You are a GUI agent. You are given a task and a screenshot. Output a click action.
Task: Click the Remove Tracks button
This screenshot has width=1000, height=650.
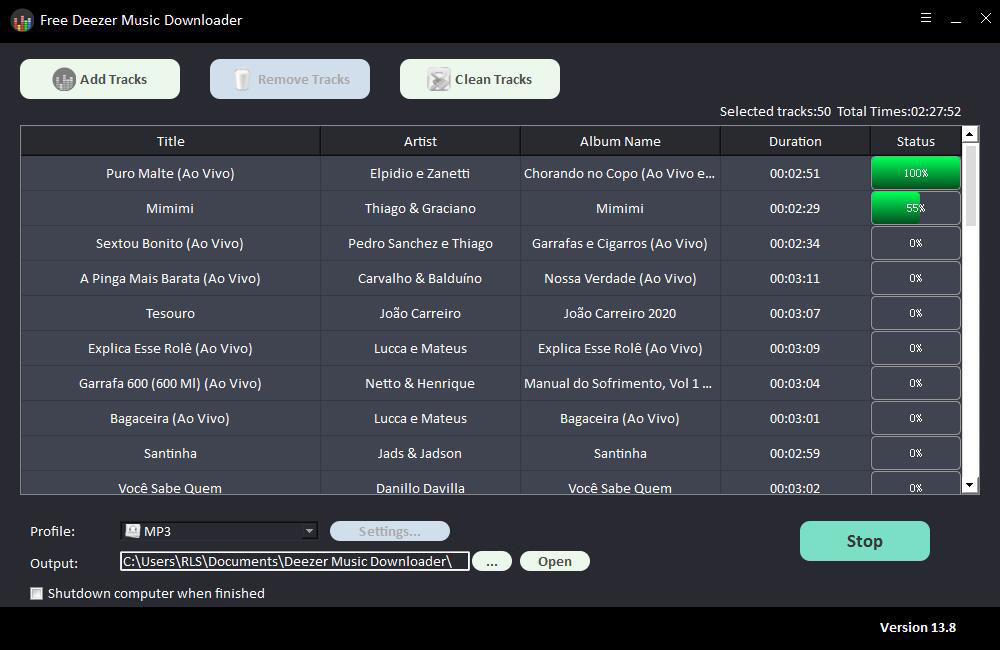[290, 79]
